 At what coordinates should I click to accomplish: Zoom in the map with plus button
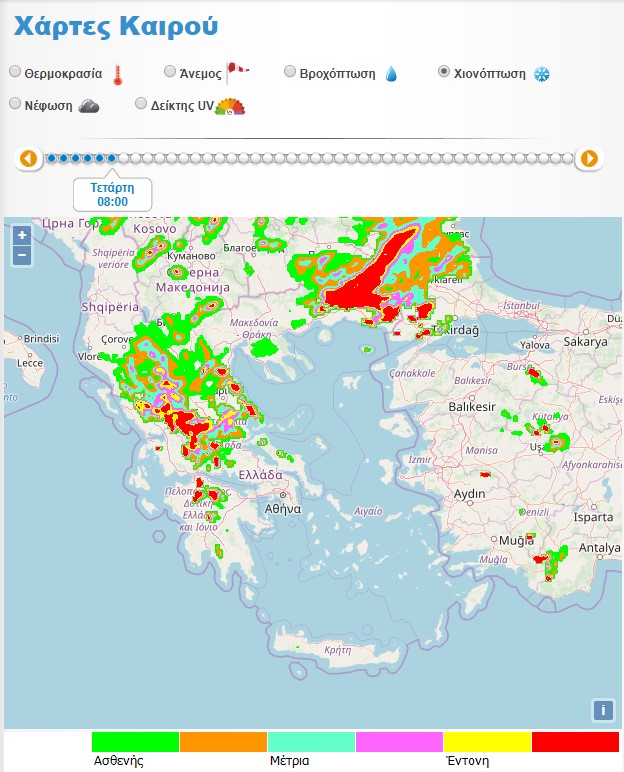click(22, 235)
